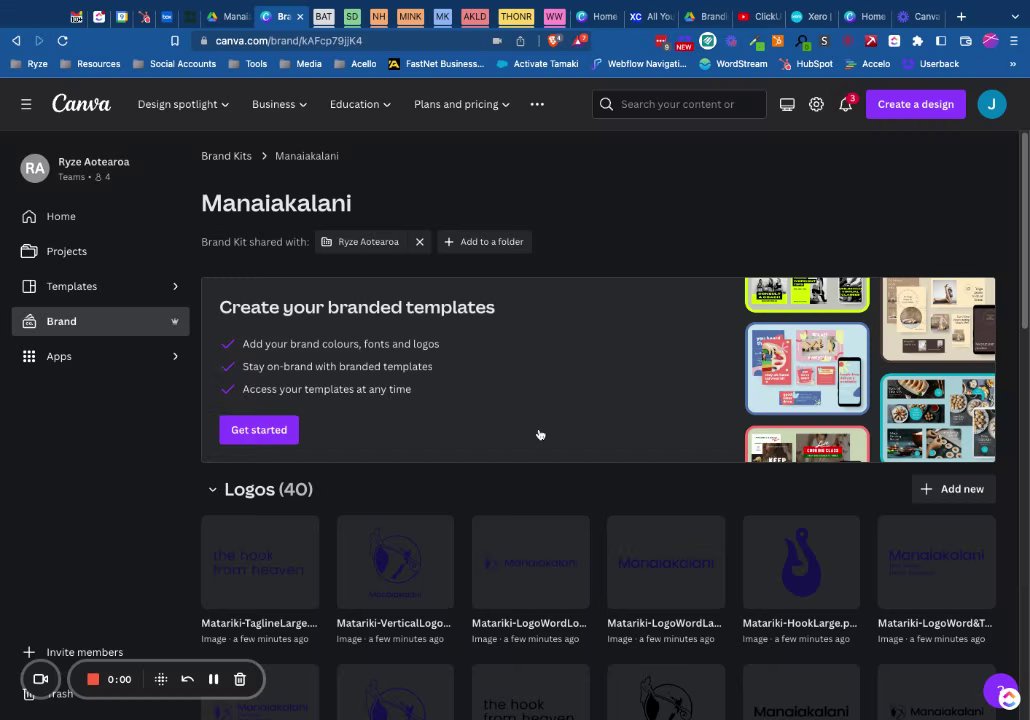The height and width of the screenshot is (720, 1030).
Task: Open Projects in sidebar
Action: (101, 251)
